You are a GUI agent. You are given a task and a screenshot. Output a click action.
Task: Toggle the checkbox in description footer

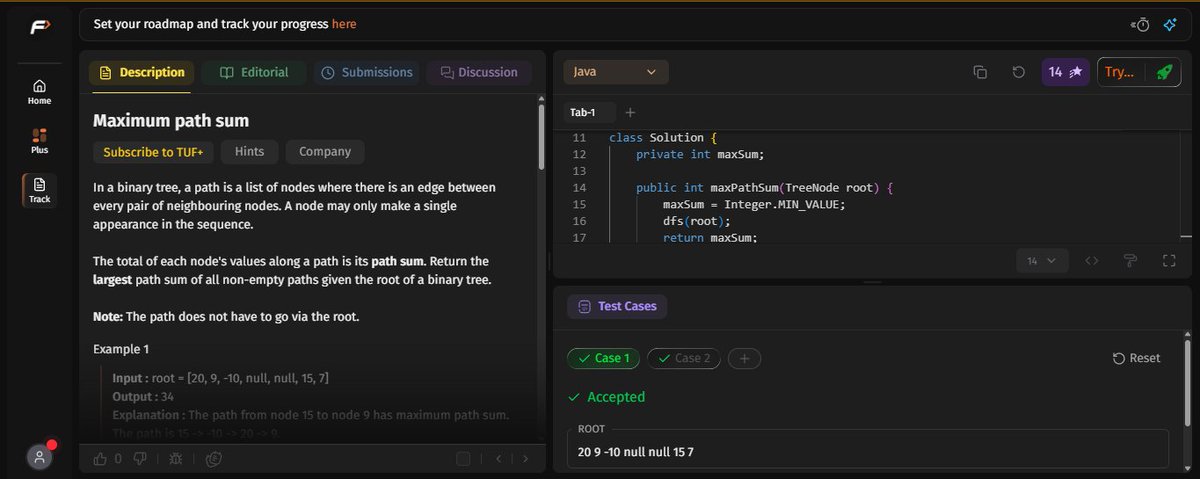(462, 459)
